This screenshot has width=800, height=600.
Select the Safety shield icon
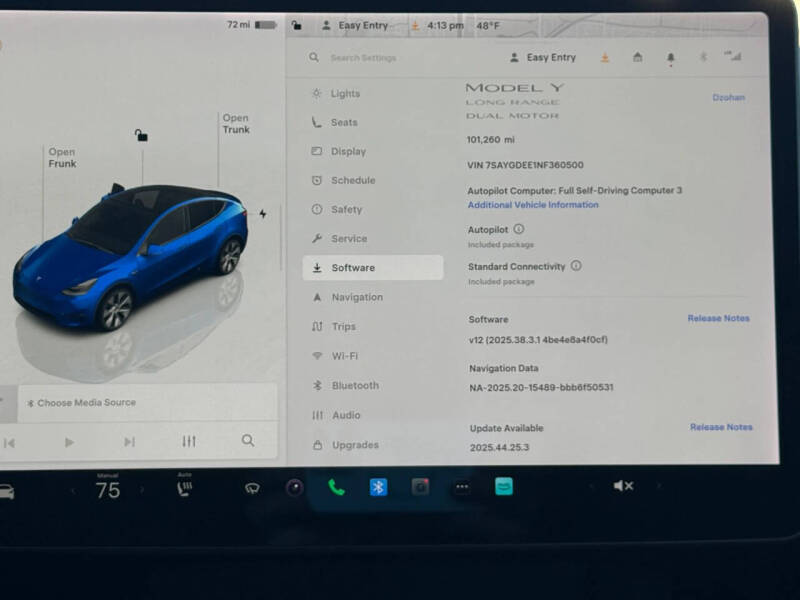[x=315, y=209]
